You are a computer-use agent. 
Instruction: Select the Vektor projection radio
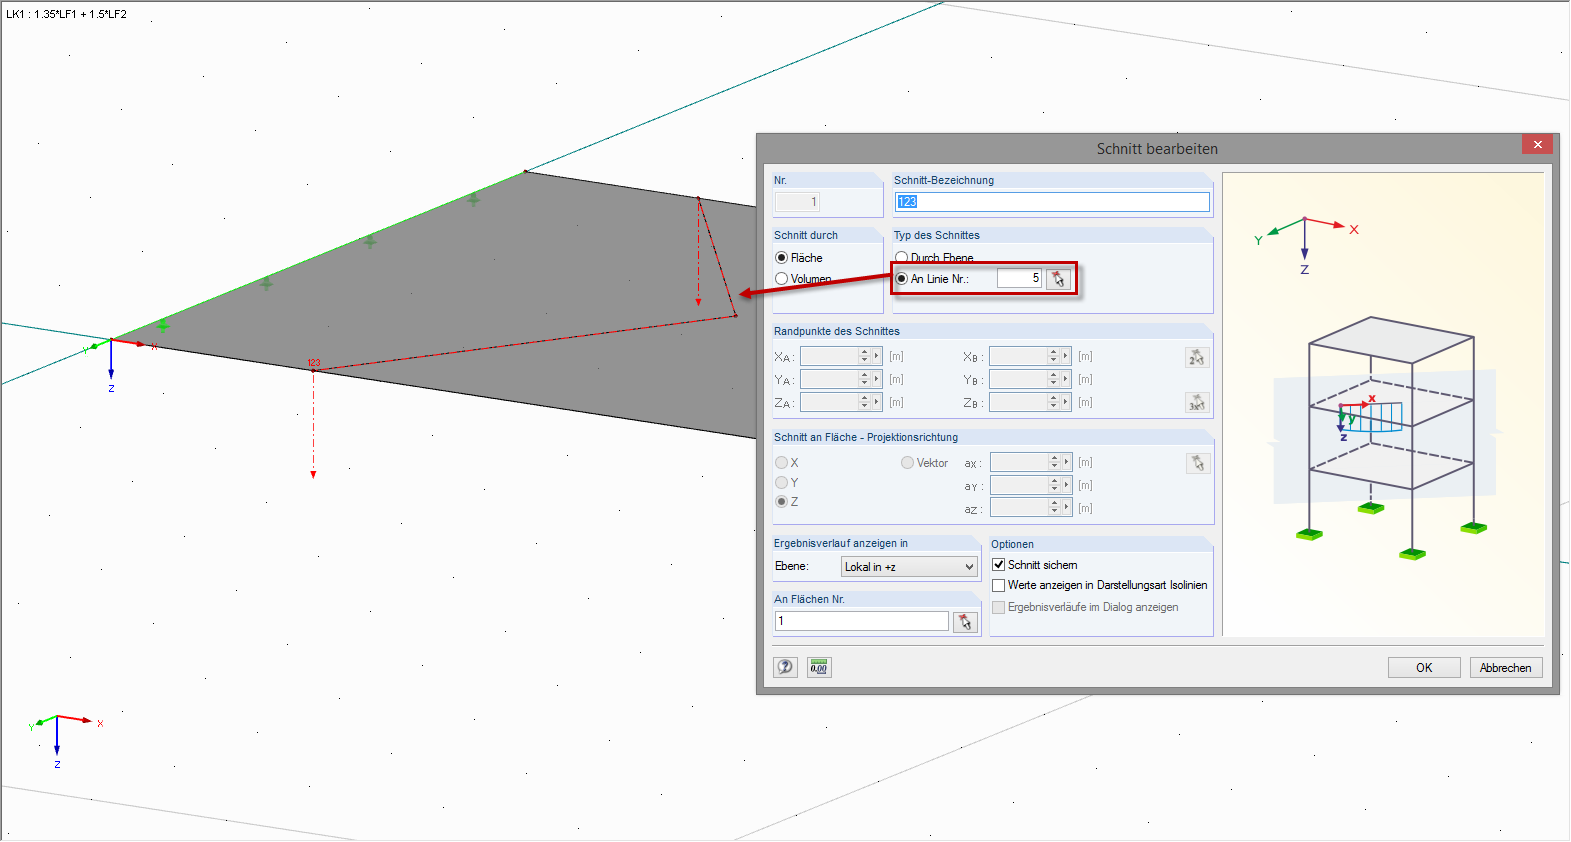[907, 463]
